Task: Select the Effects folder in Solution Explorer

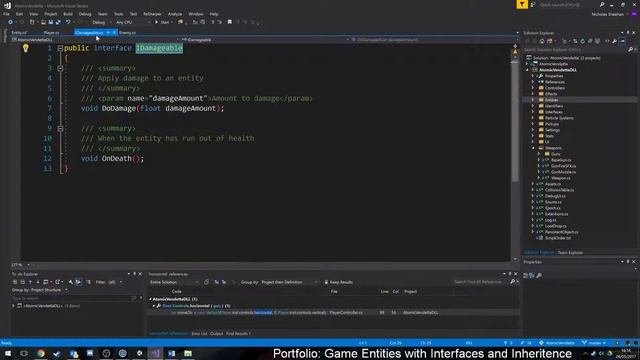Action: tap(551, 94)
